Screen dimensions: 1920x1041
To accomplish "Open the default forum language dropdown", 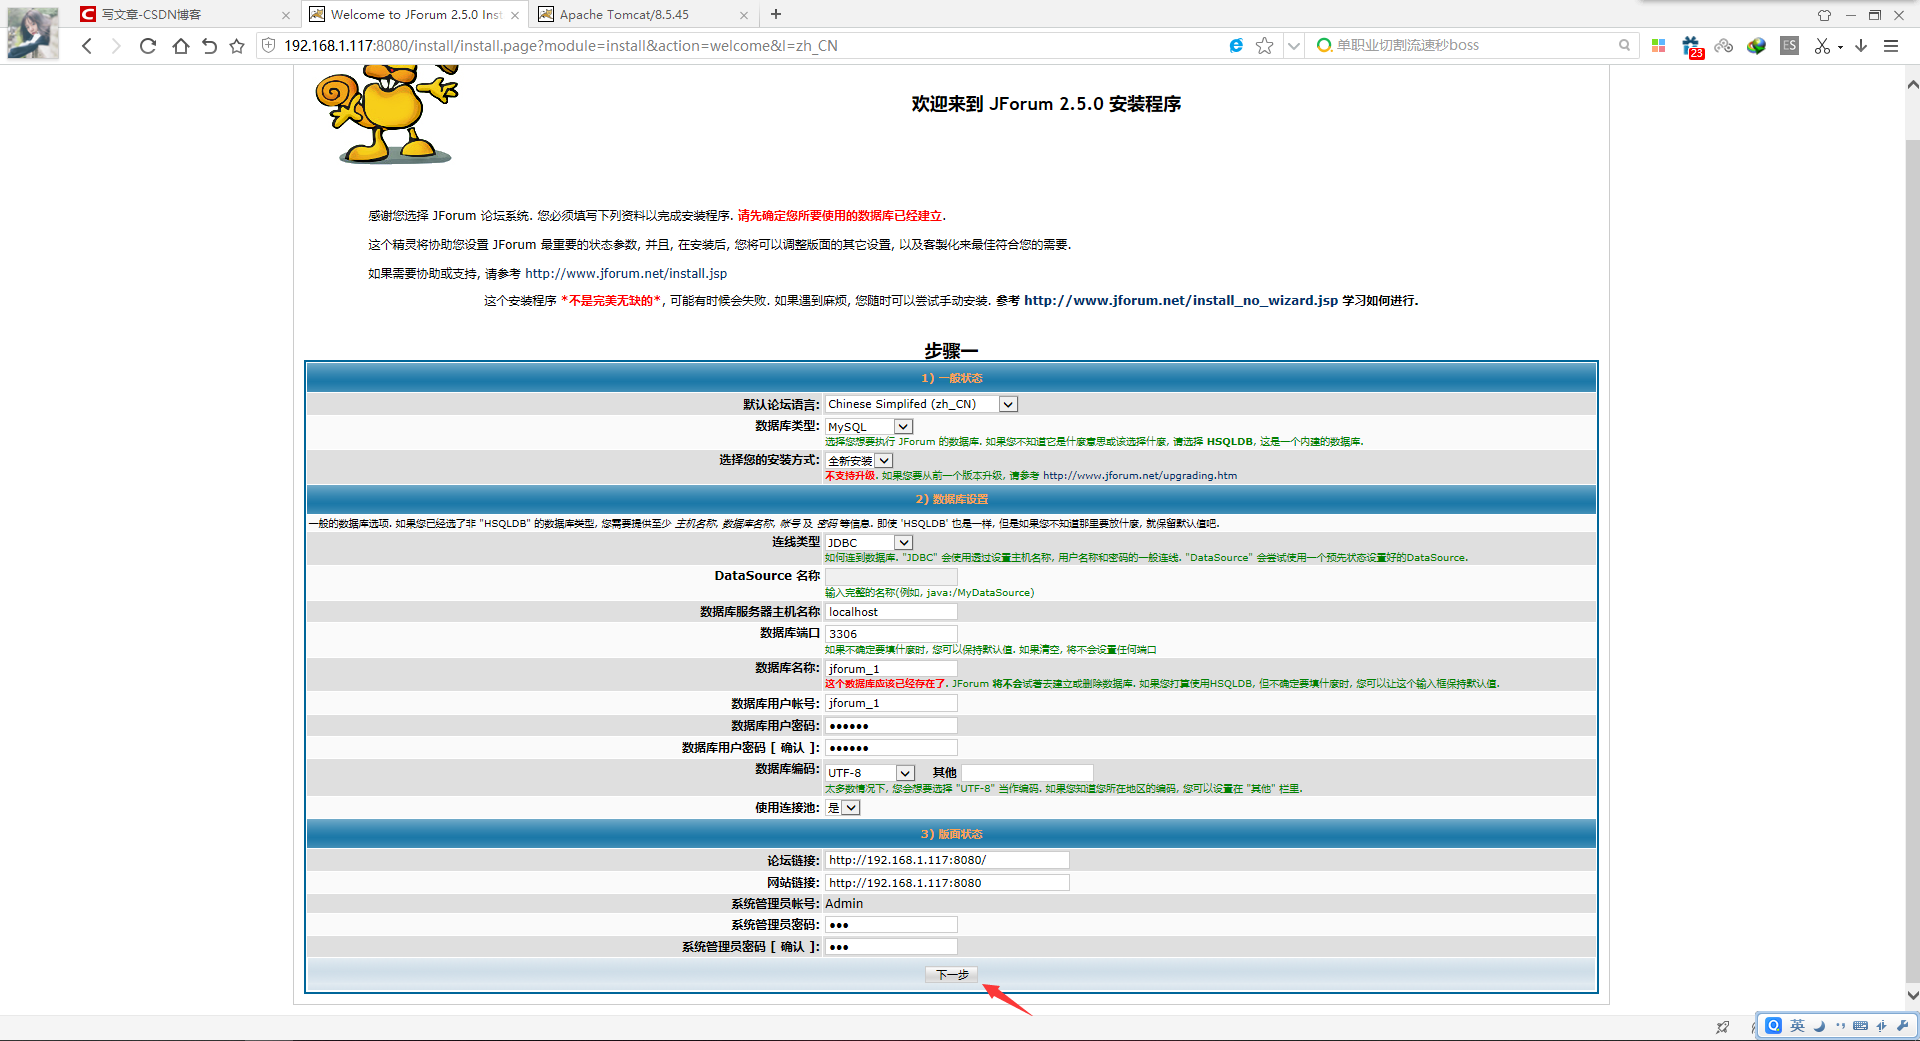I will 921,404.
